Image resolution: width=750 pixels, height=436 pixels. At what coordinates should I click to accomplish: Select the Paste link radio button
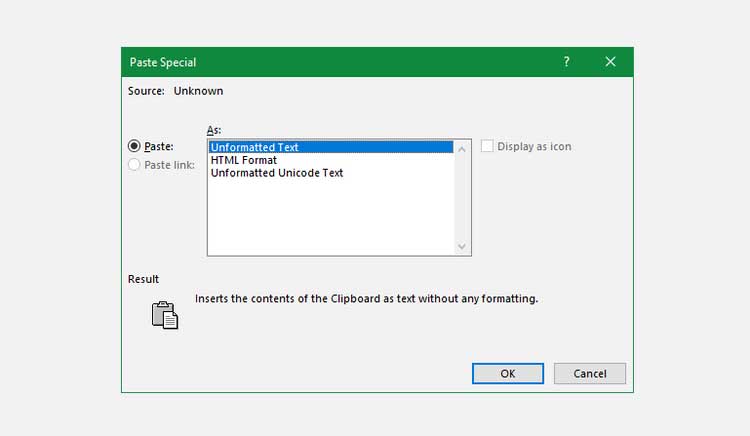(x=134, y=165)
